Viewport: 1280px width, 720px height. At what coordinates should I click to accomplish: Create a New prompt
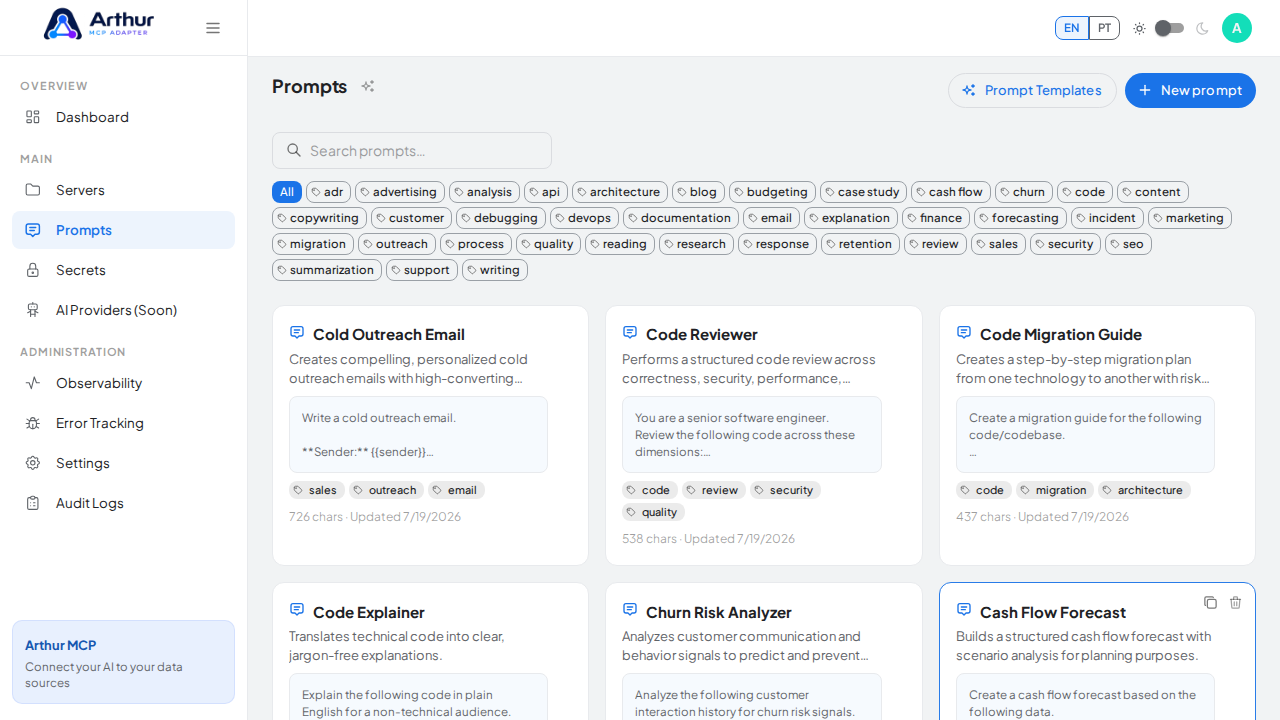[1190, 90]
